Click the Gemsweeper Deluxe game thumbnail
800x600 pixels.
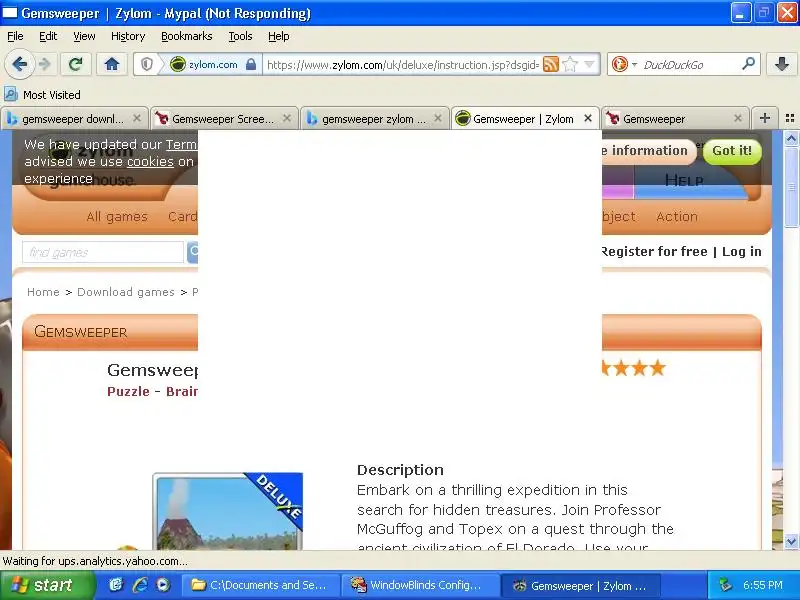228,511
